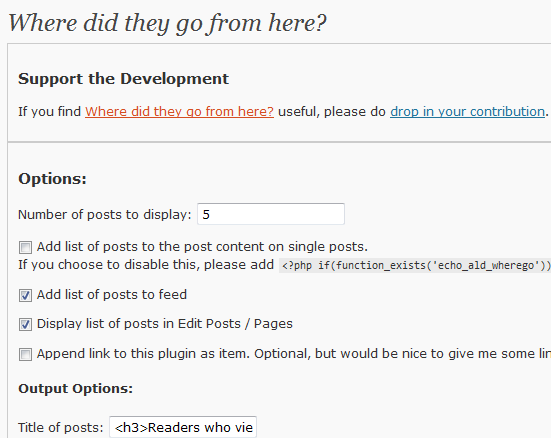This screenshot has width=551, height=438.
Task: Uncheck the 'Add list of posts to feed' checkbox
Action: (x=25, y=295)
